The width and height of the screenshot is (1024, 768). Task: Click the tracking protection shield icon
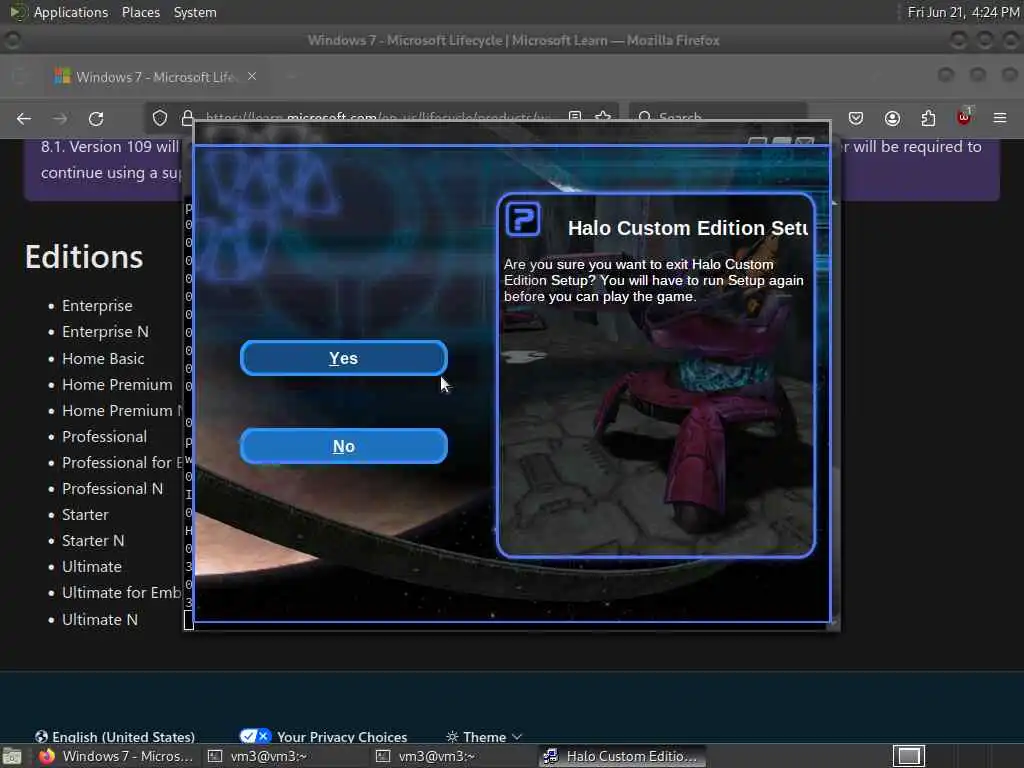[160, 118]
